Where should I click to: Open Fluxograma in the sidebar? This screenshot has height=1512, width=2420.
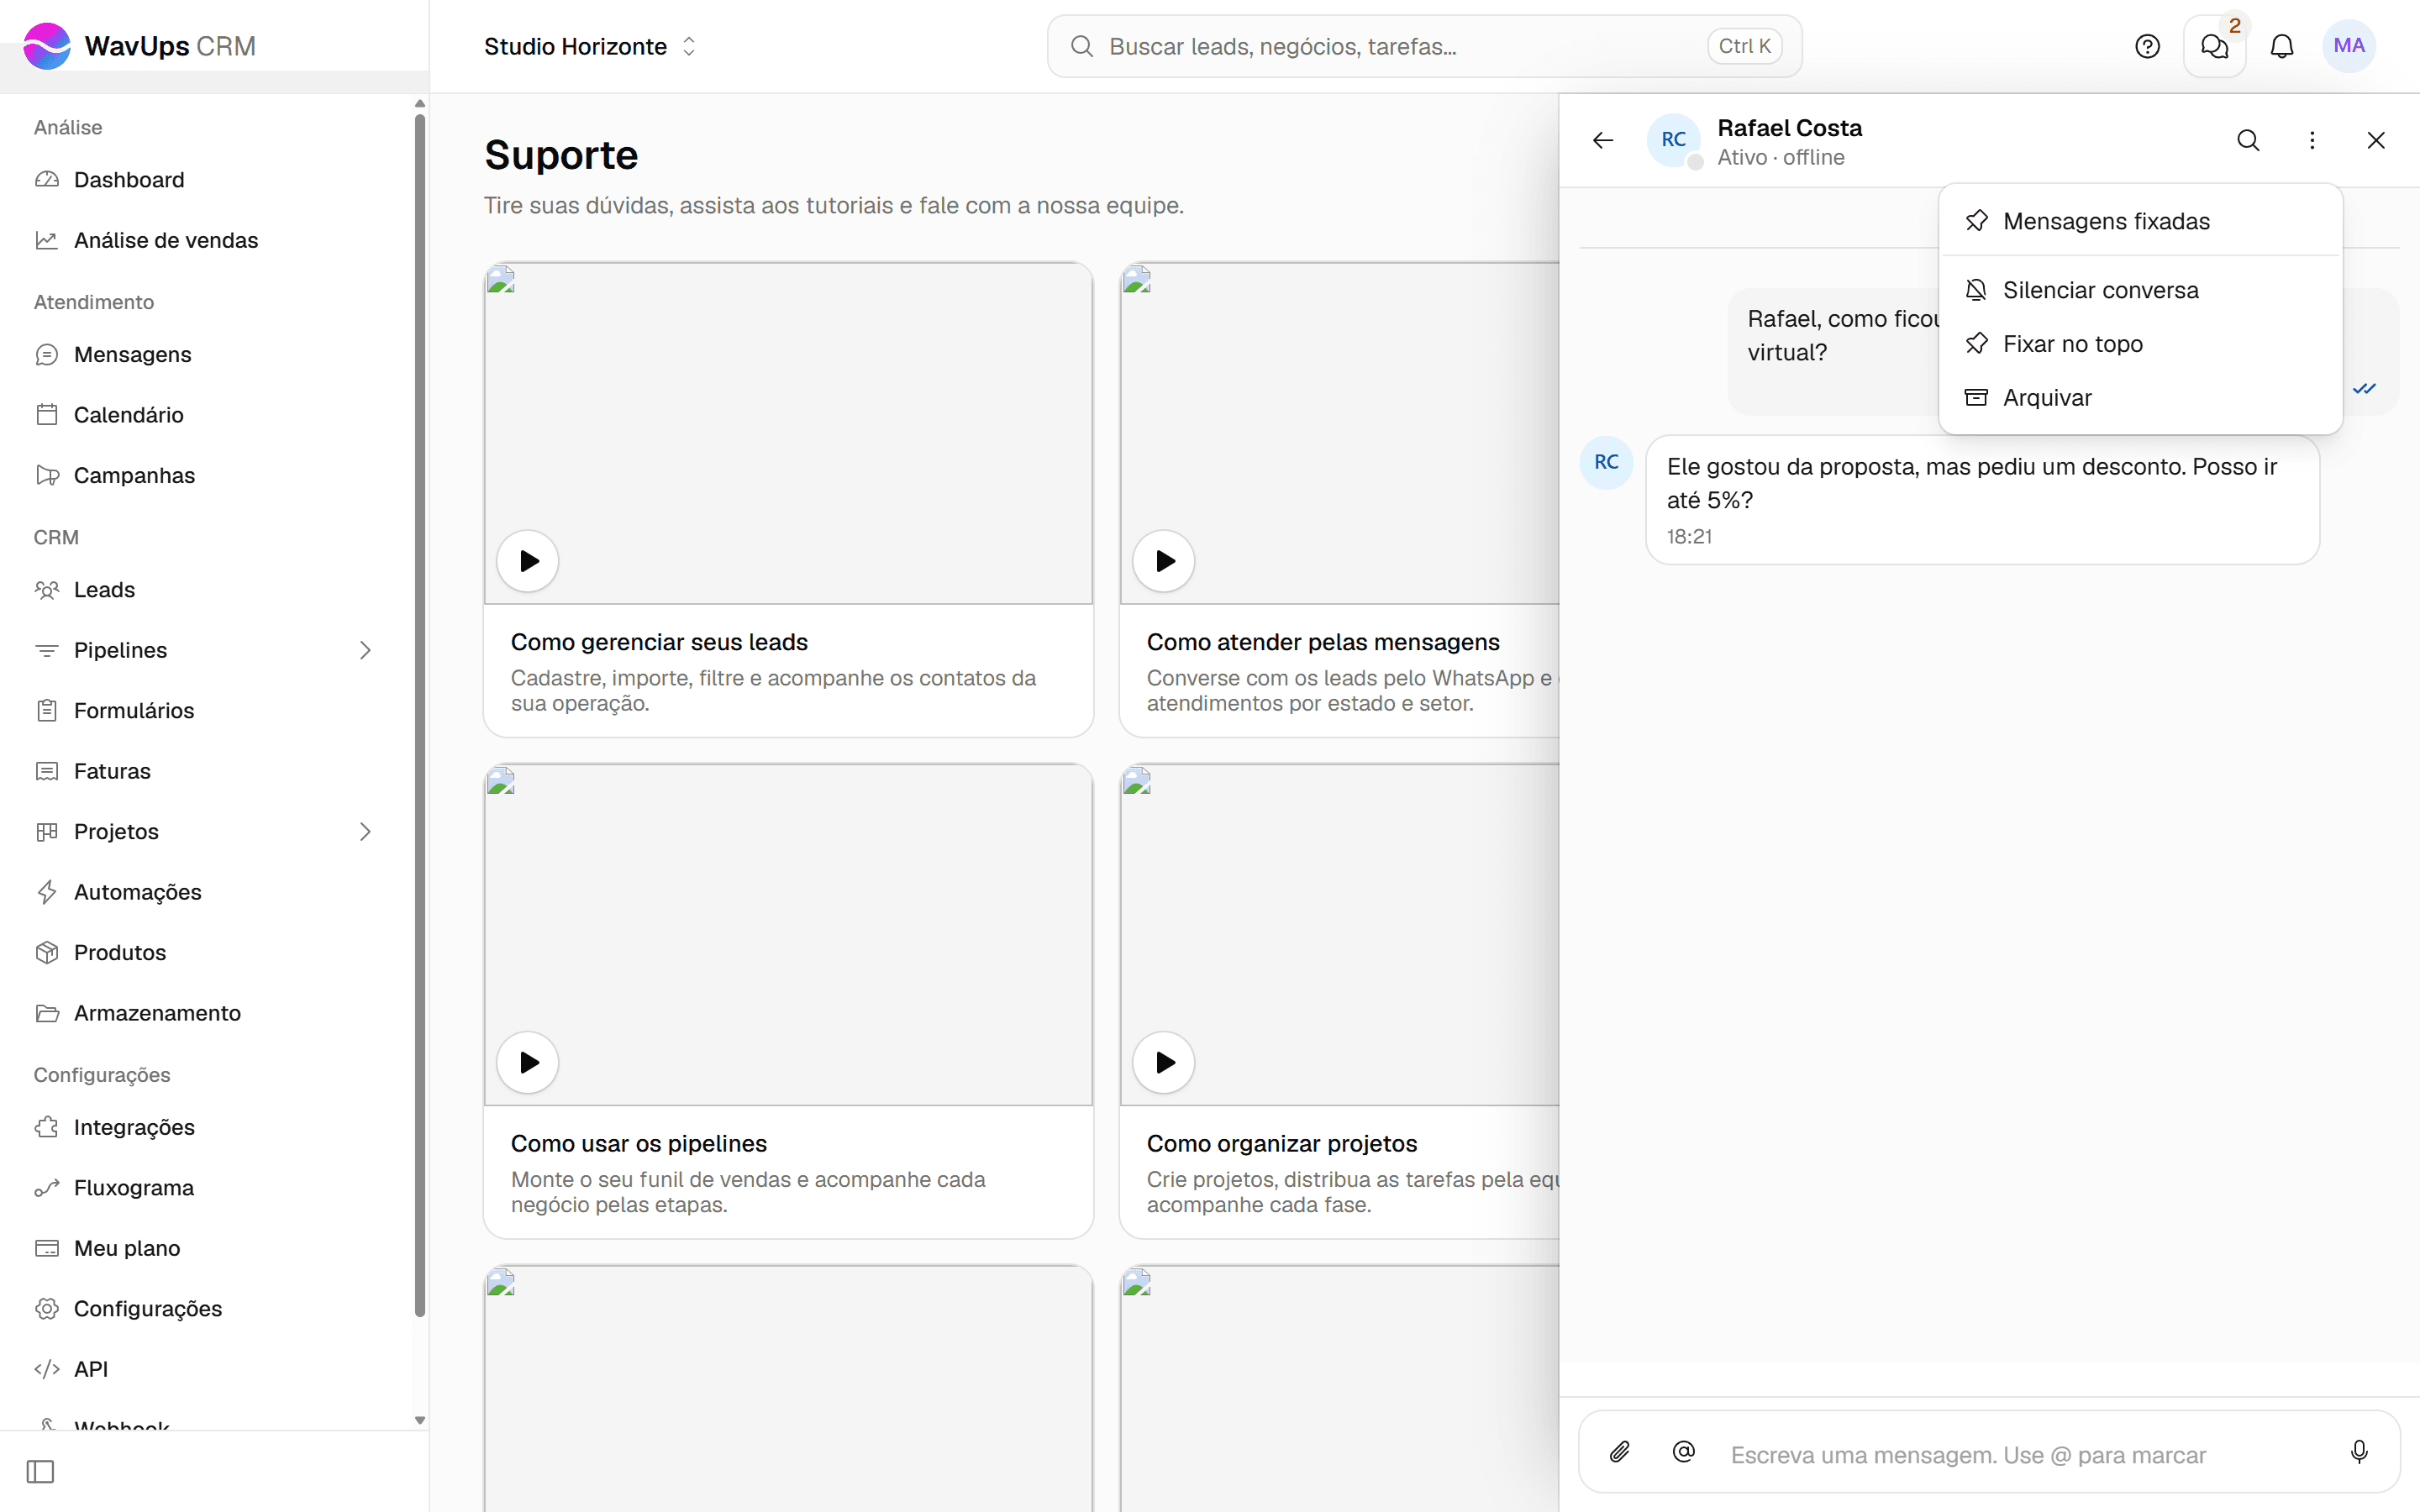(x=205, y=1188)
